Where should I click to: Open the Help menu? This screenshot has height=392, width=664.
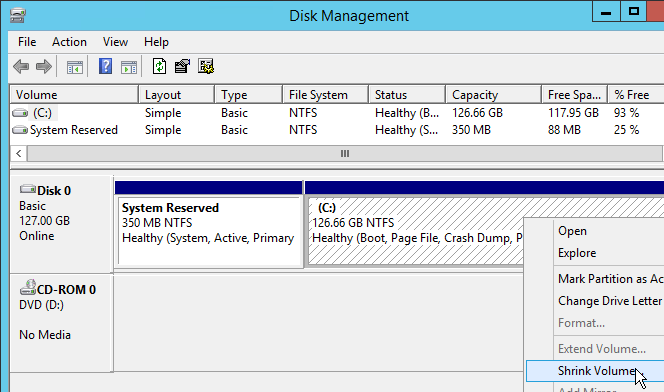click(156, 42)
